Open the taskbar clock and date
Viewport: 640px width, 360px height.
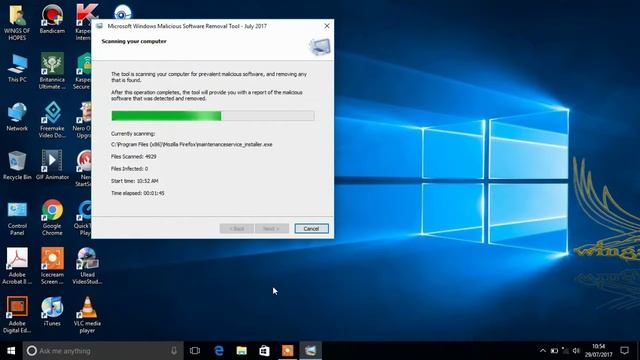click(x=598, y=351)
